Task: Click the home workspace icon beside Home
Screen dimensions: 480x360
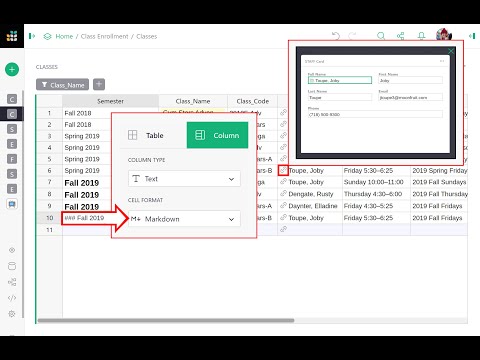Action: click(47, 36)
